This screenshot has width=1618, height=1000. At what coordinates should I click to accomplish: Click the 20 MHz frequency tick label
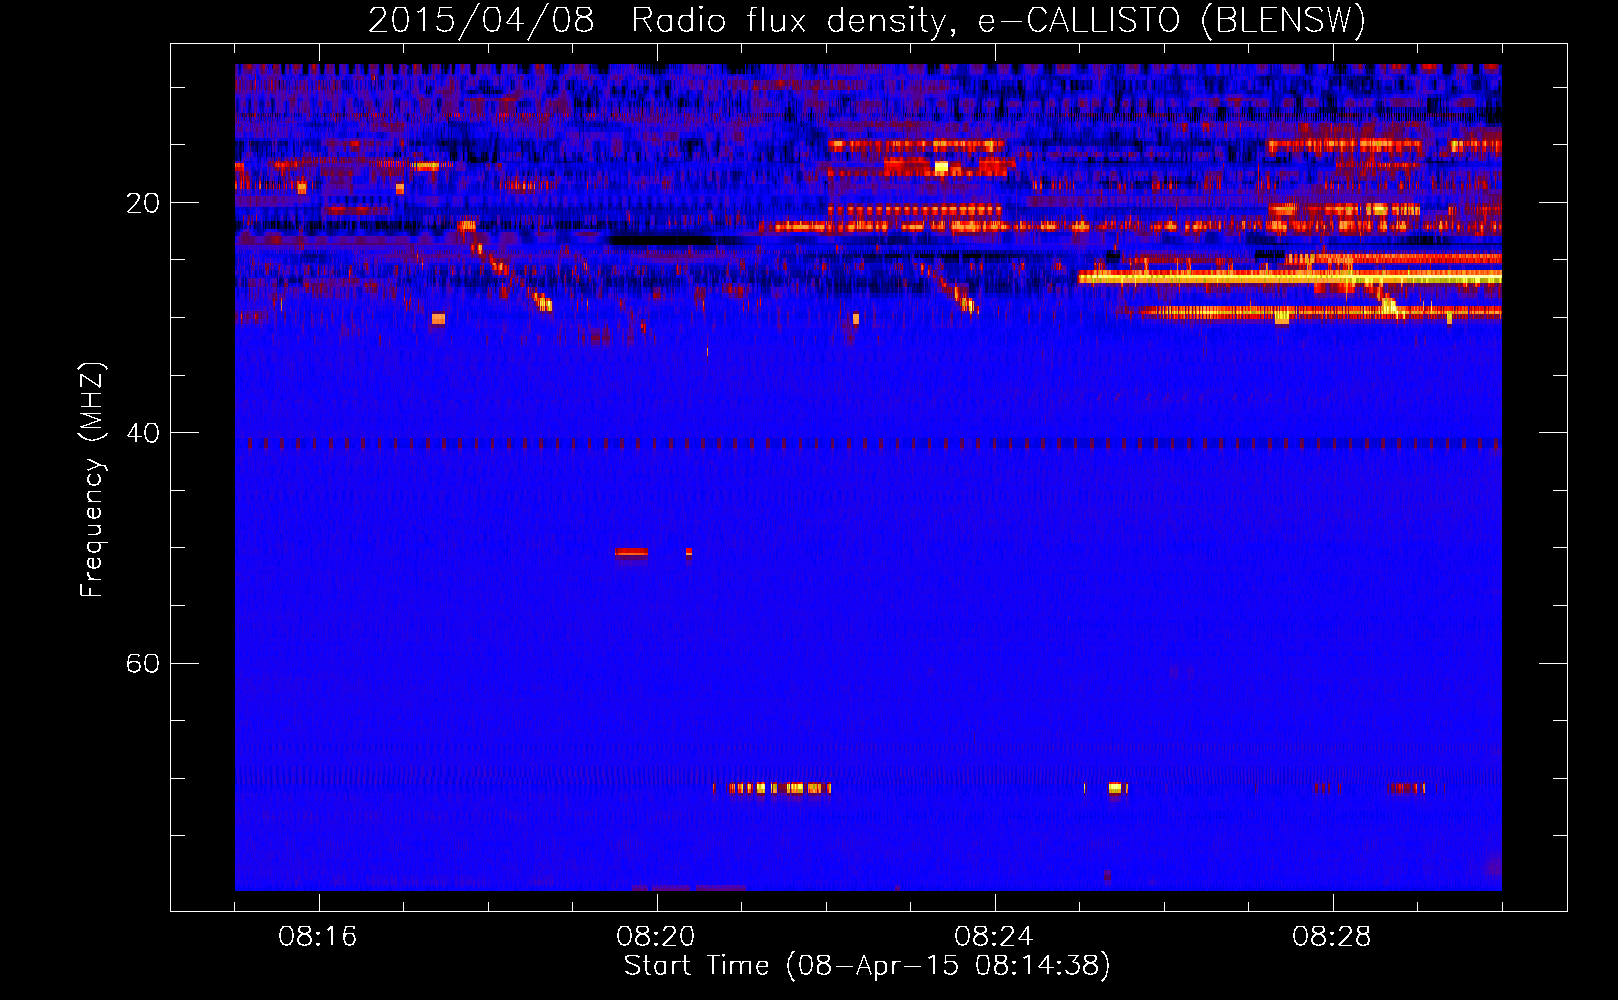(142, 204)
